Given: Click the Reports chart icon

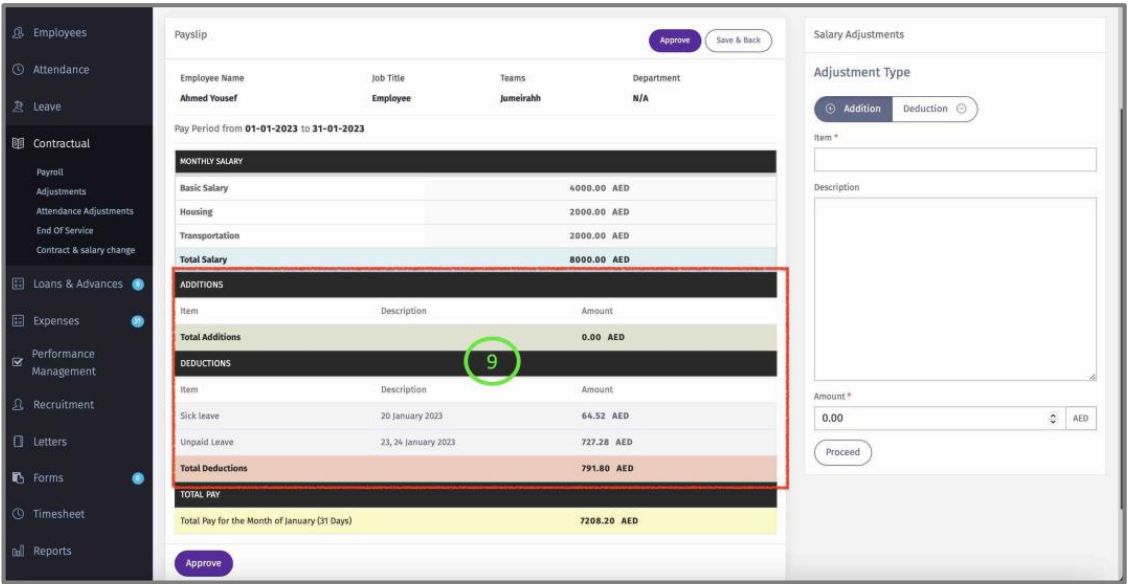Looking at the screenshot, I should pos(18,551).
